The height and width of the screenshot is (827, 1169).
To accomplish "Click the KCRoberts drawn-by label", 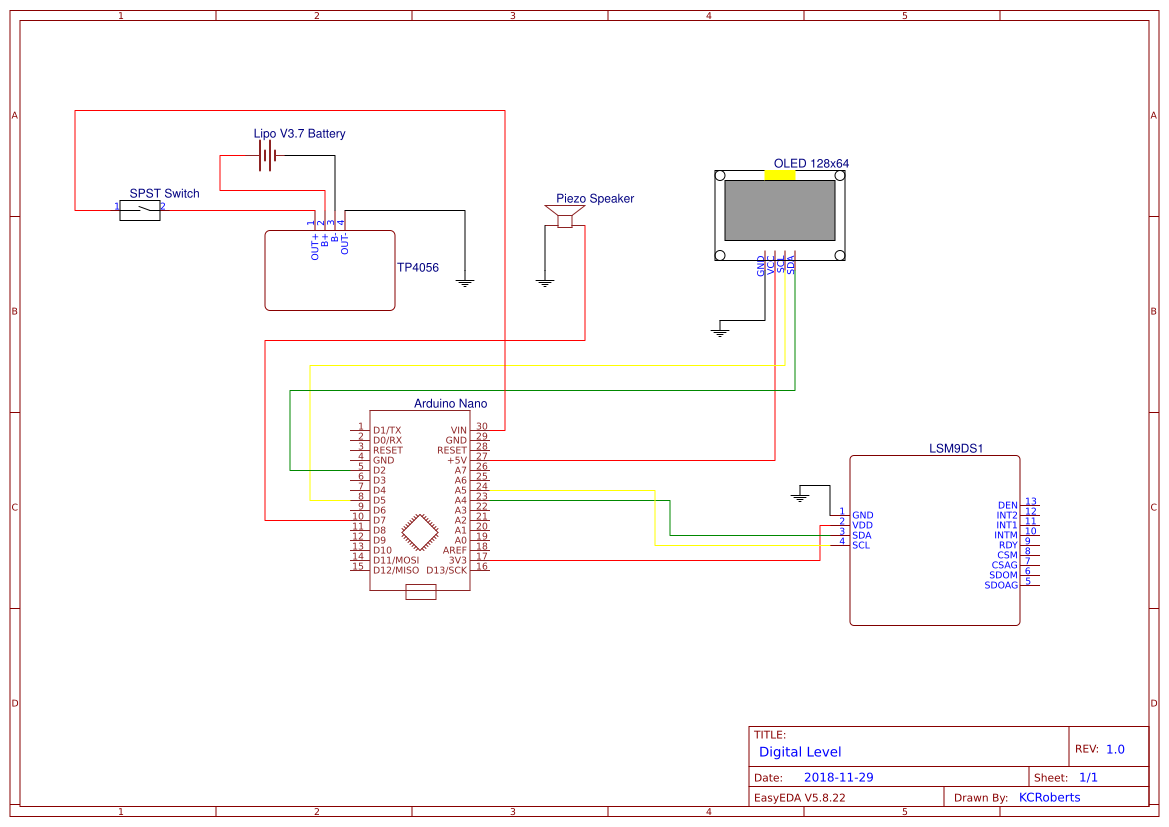I will (1049, 797).
